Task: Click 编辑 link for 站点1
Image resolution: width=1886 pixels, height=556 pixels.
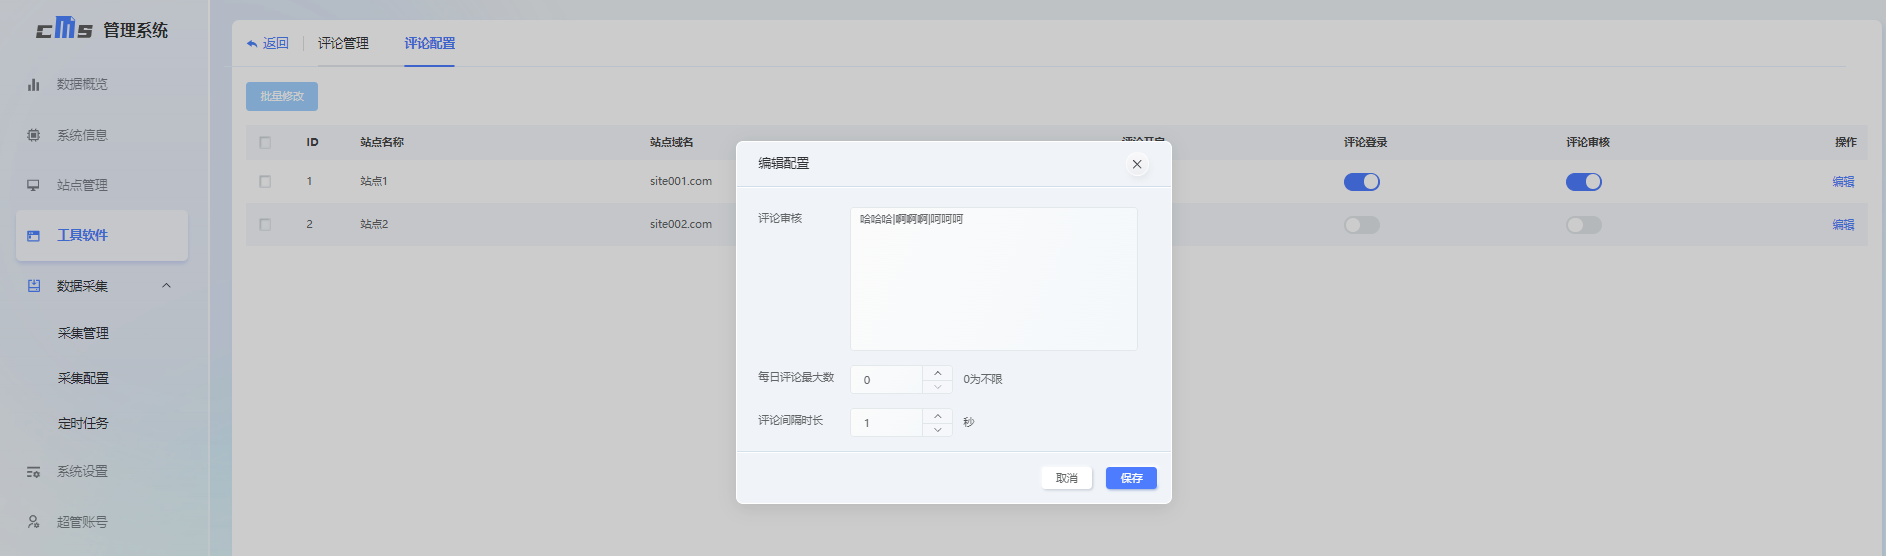Action: 1843,181
